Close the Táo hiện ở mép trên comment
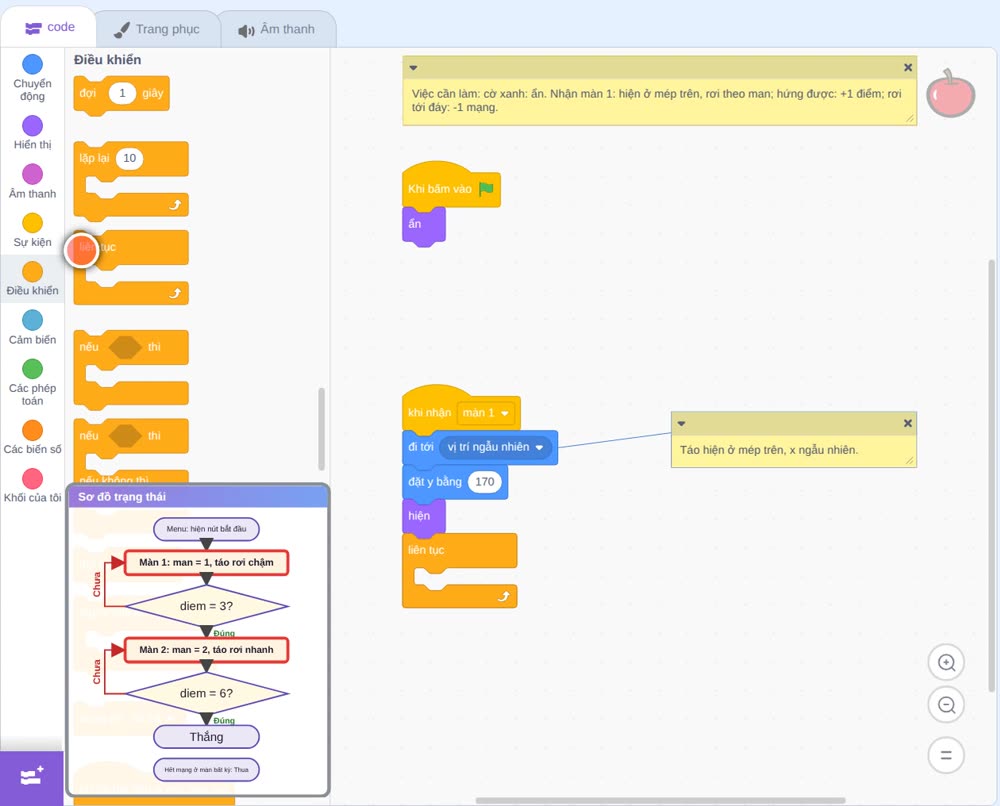The width and height of the screenshot is (1000, 806). point(908,423)
